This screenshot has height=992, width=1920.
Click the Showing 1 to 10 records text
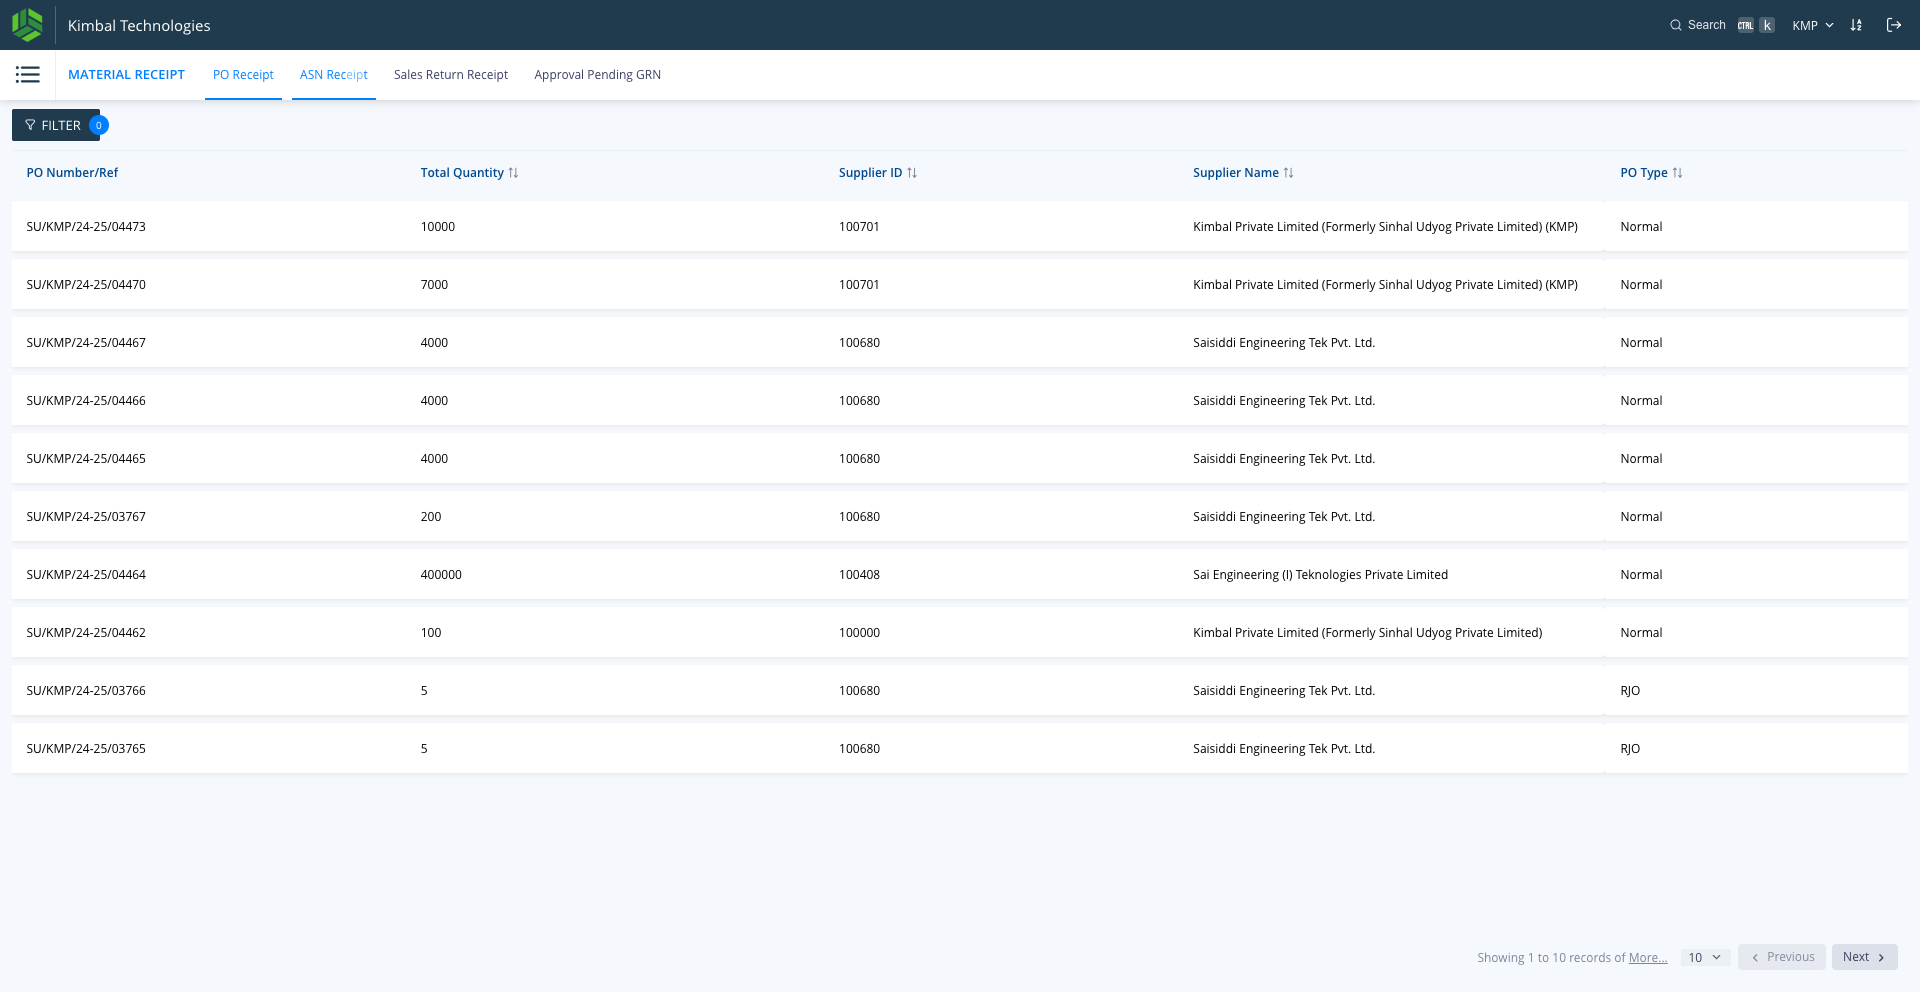[1551, 958]
